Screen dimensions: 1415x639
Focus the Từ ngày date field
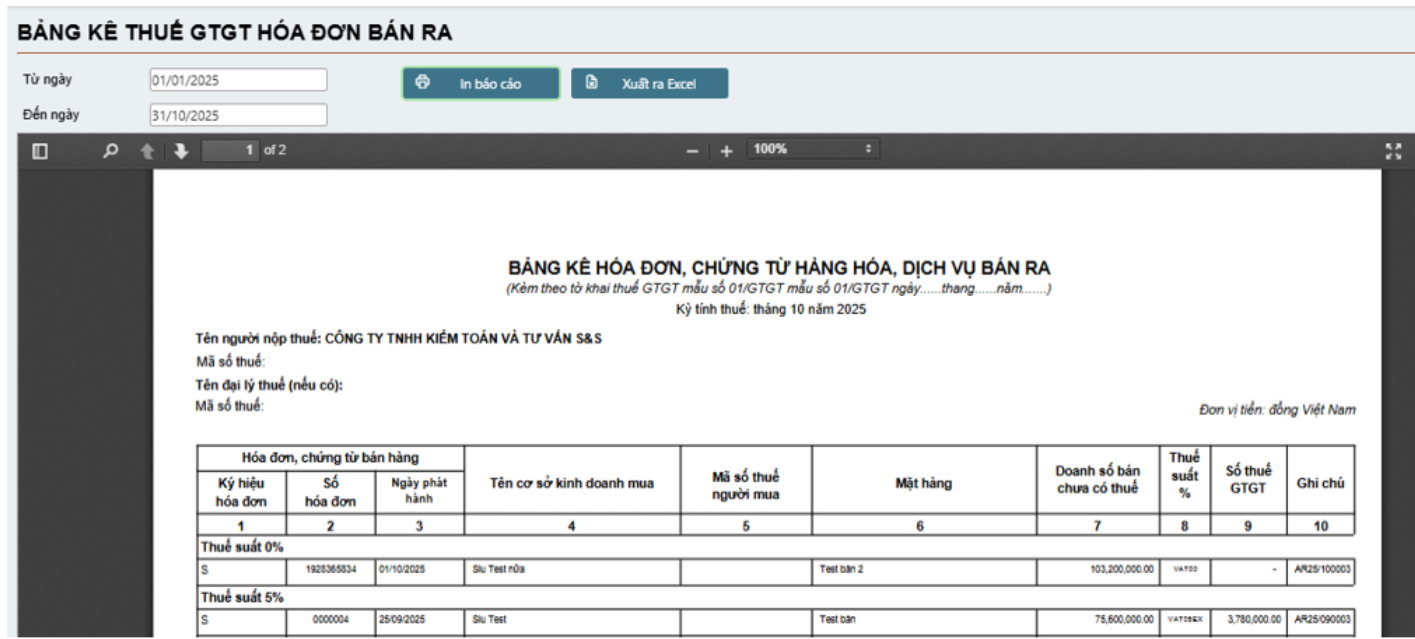pyautogui.click(x=238, y=80)
